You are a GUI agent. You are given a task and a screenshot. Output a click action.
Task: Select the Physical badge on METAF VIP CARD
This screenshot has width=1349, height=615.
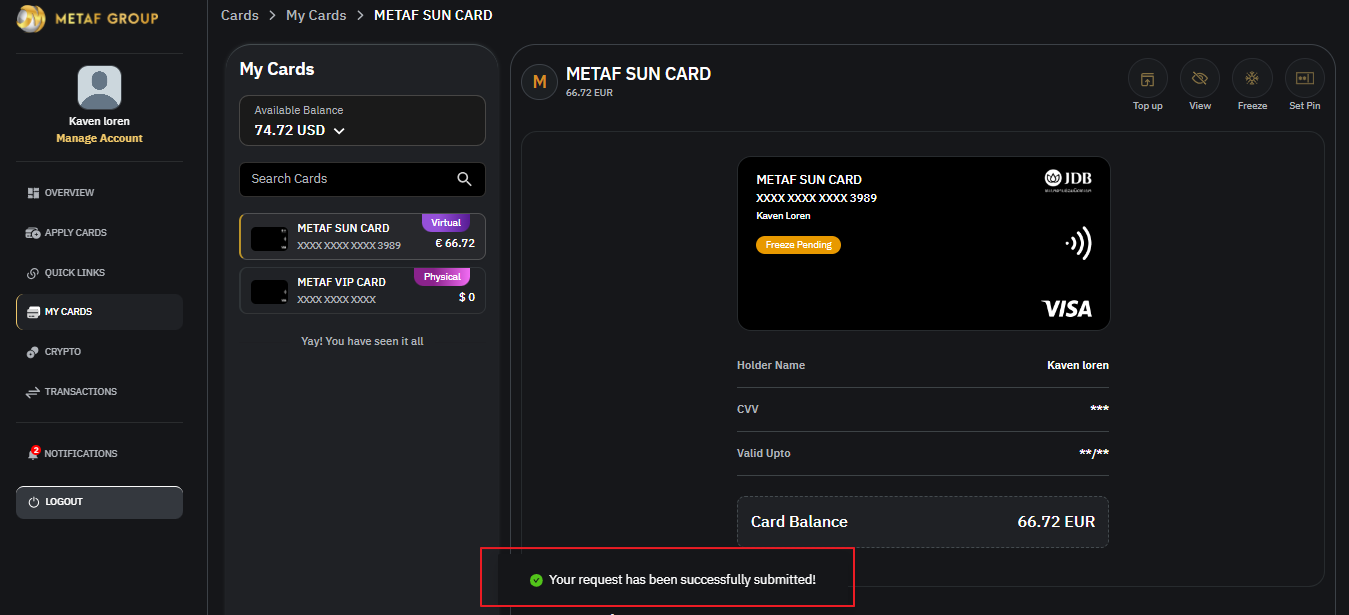[442, 276]
